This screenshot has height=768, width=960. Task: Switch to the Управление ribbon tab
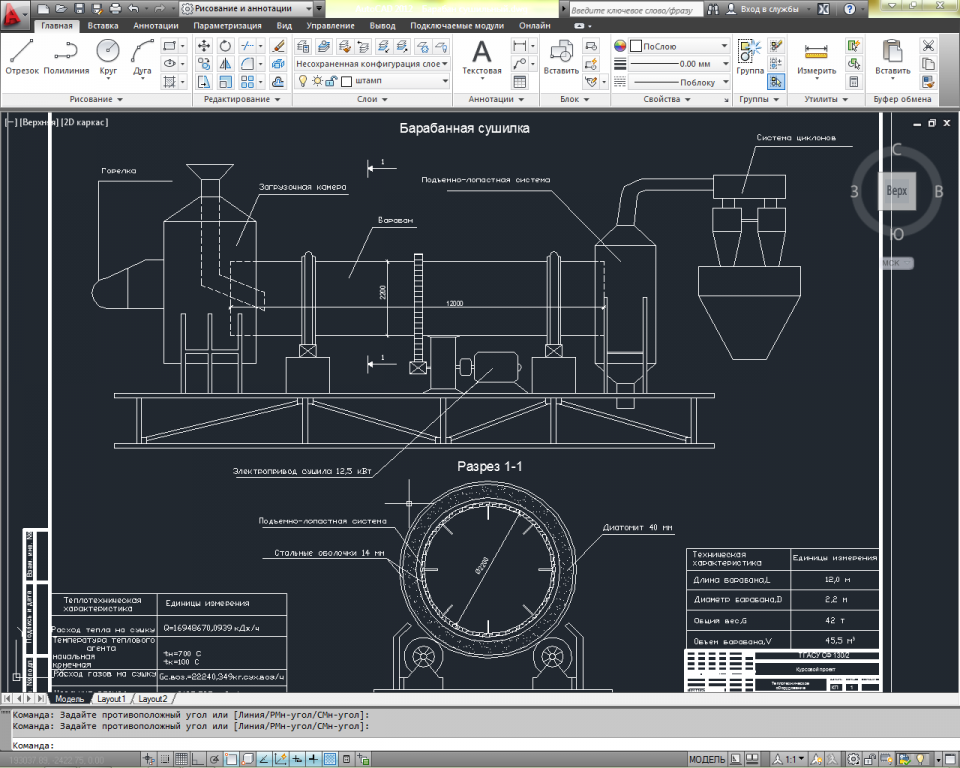[x=331, y=26]
